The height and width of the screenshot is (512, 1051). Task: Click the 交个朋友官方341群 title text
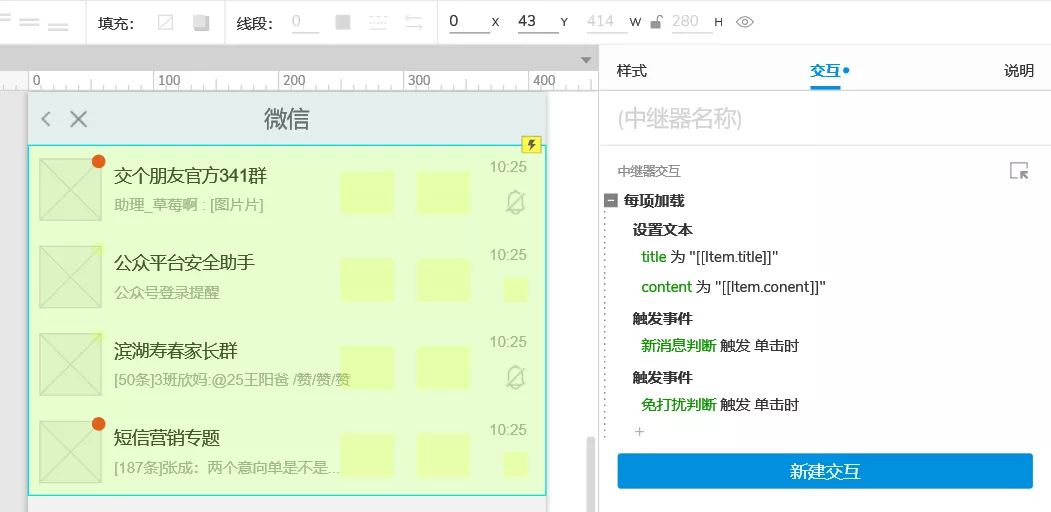point(190,176)
